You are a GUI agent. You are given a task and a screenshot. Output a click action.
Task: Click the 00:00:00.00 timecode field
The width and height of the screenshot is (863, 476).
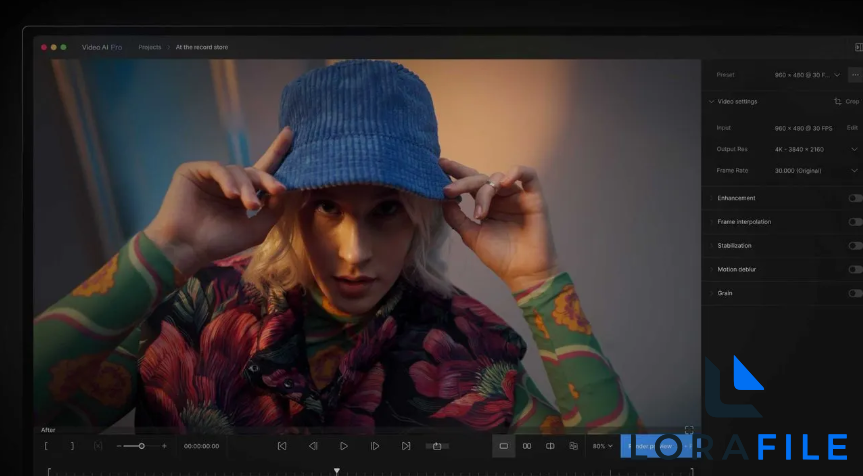pyautogui.click(x=201, y=446)
